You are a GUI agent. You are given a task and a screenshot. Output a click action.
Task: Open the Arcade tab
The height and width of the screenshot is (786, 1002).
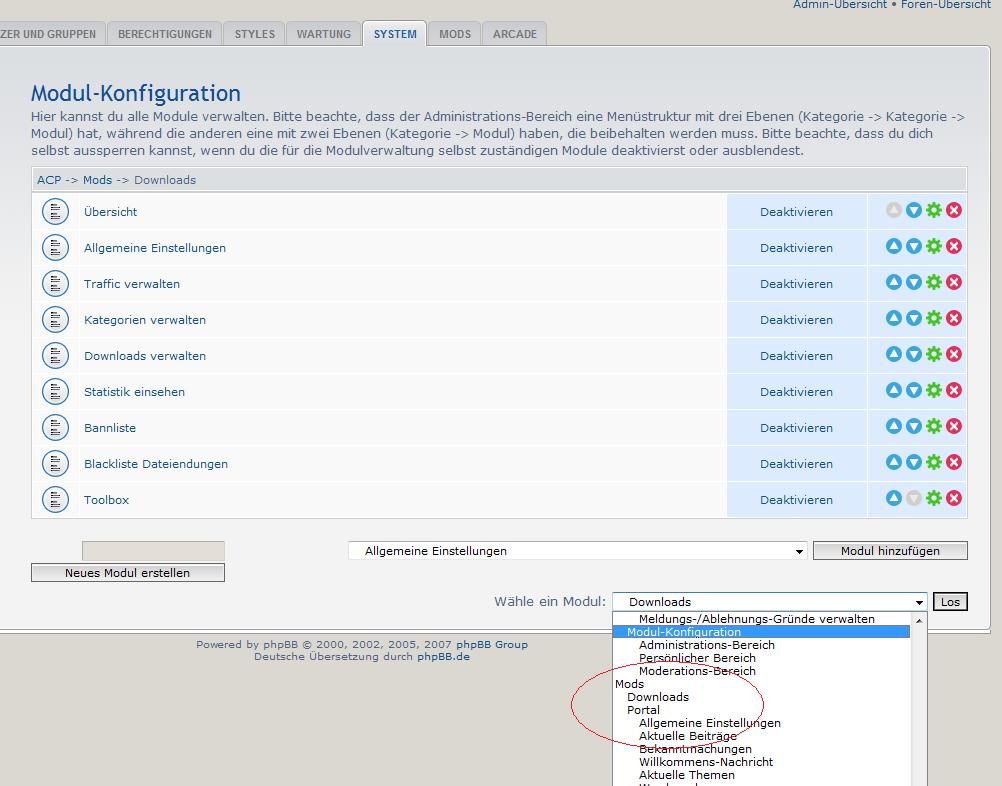[514, 34]
